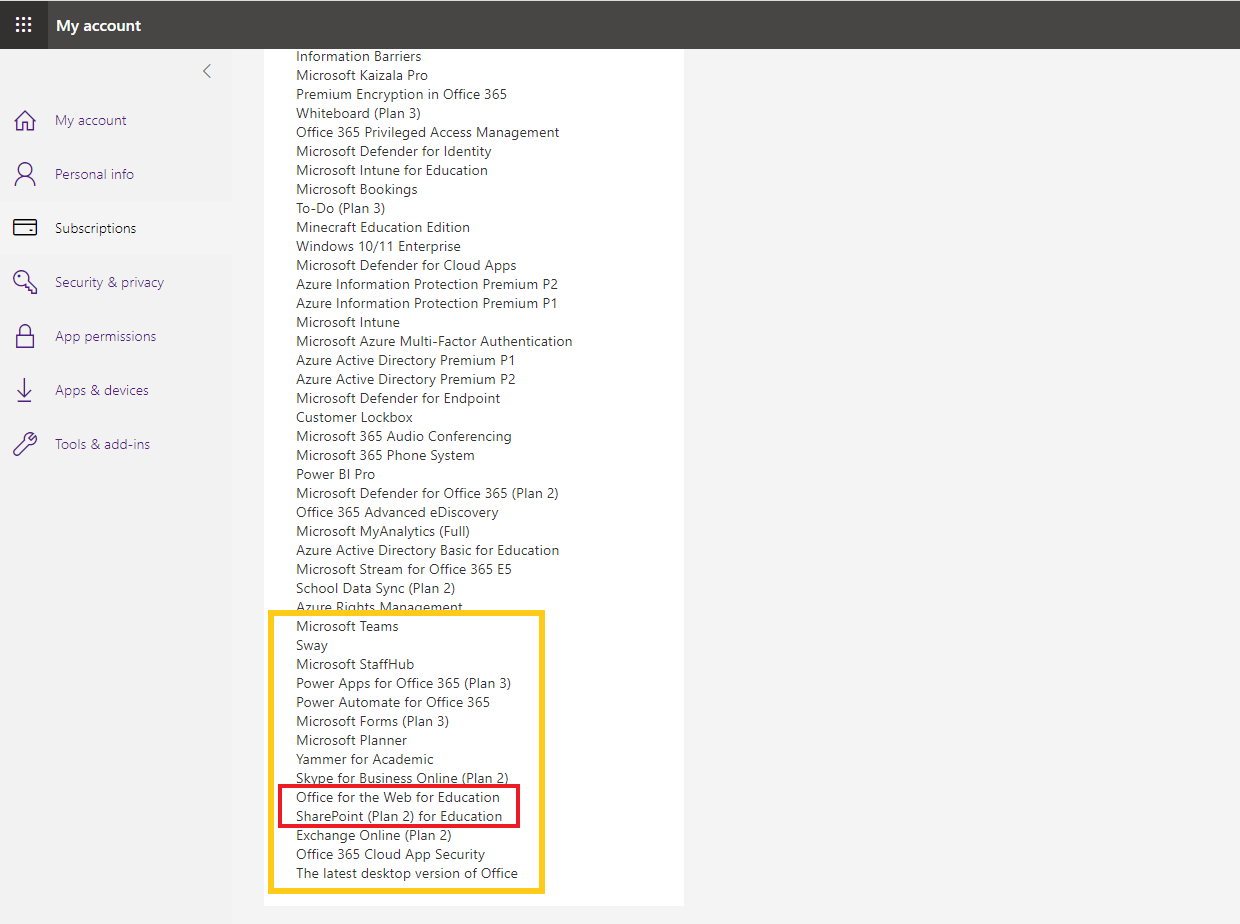Select Azure Active Directory Basic for Education
Screen dimensions: 1240x924
coord(428,550)
